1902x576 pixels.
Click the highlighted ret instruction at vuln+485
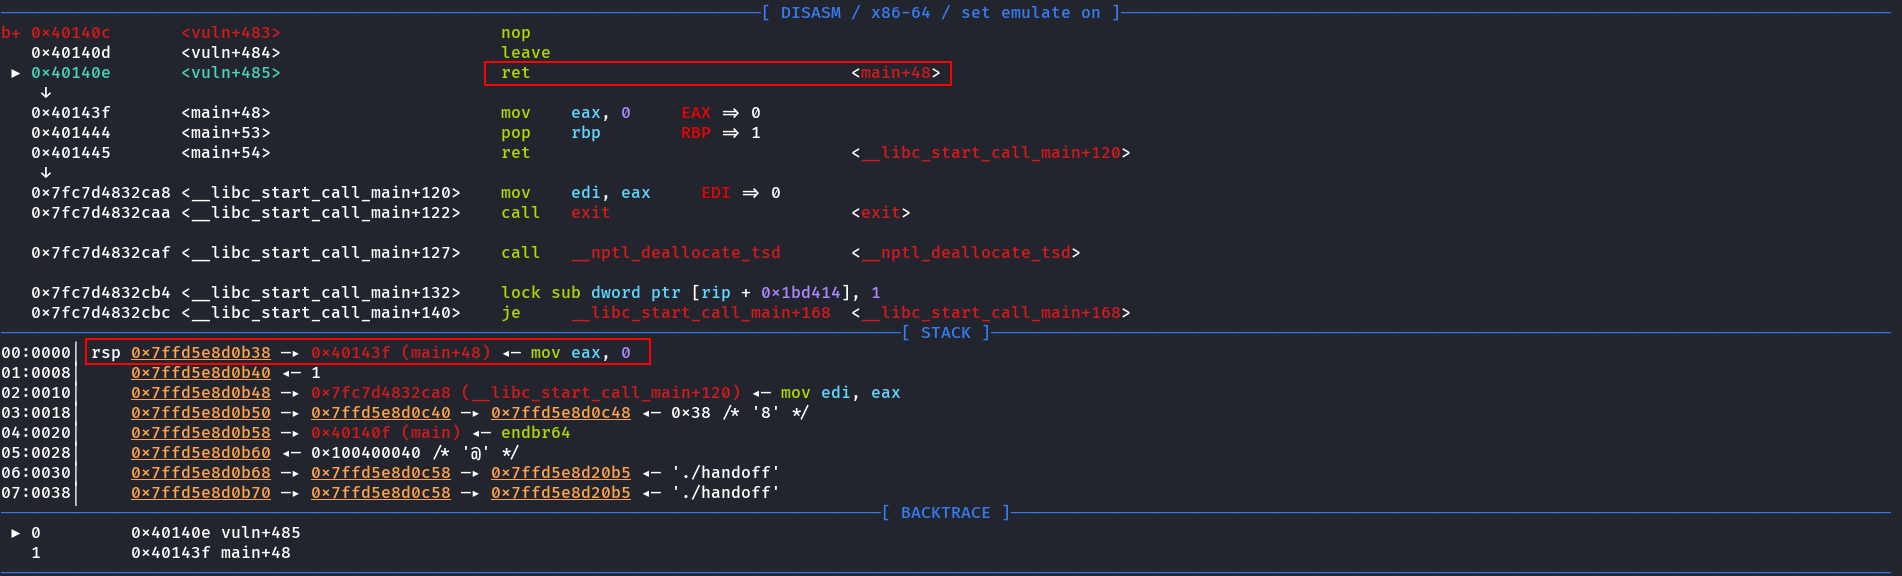point(515,73)
